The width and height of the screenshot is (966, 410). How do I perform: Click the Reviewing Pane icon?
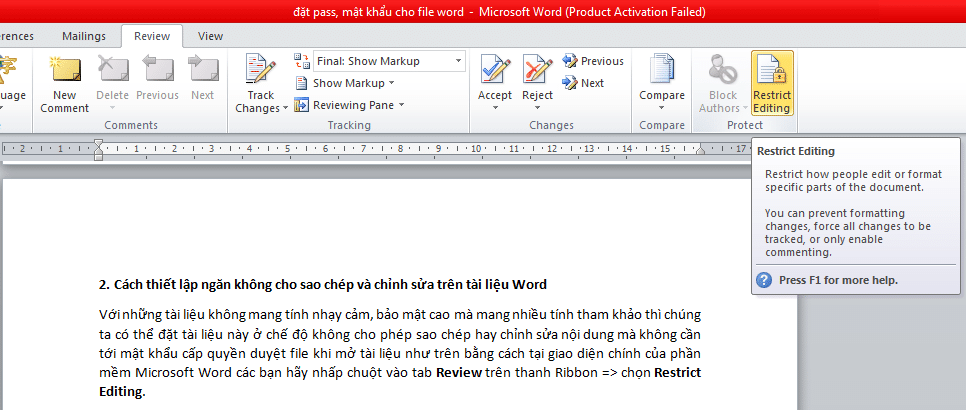click(301, 105)
